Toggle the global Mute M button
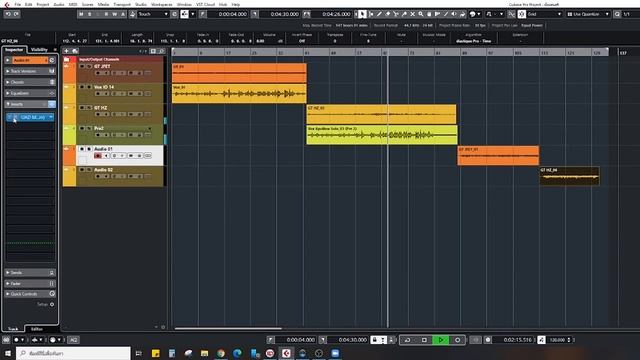The height and width of the screenshot is (360, 640). 81,14
